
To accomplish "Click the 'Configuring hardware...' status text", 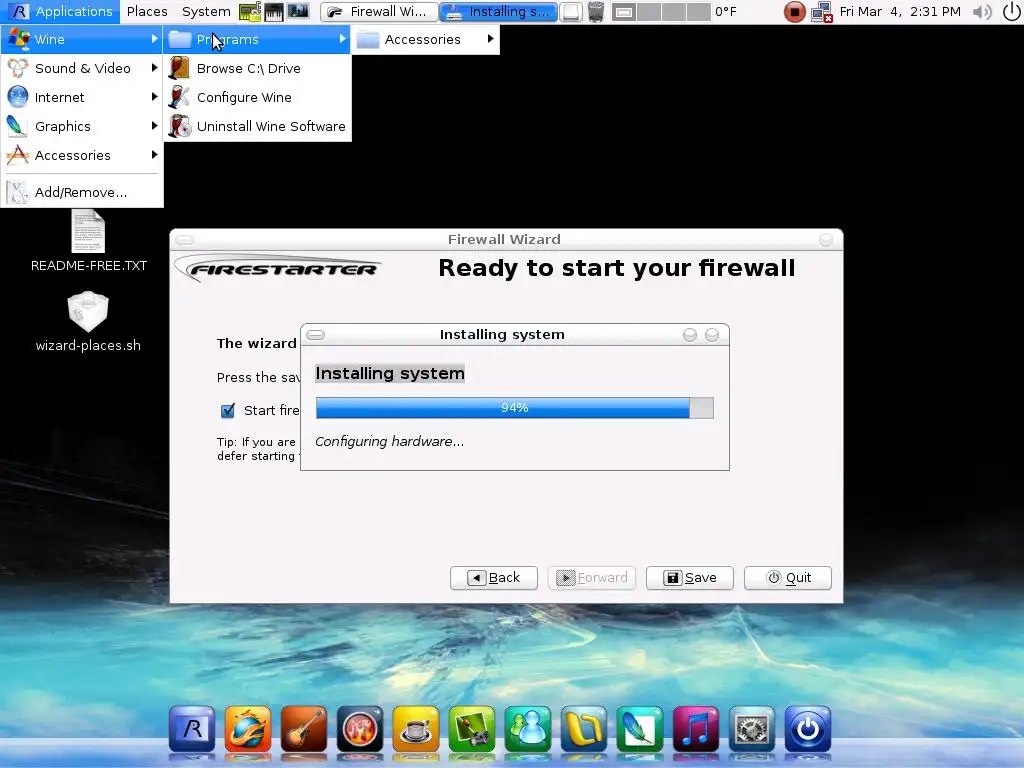I will pos(389,441).
